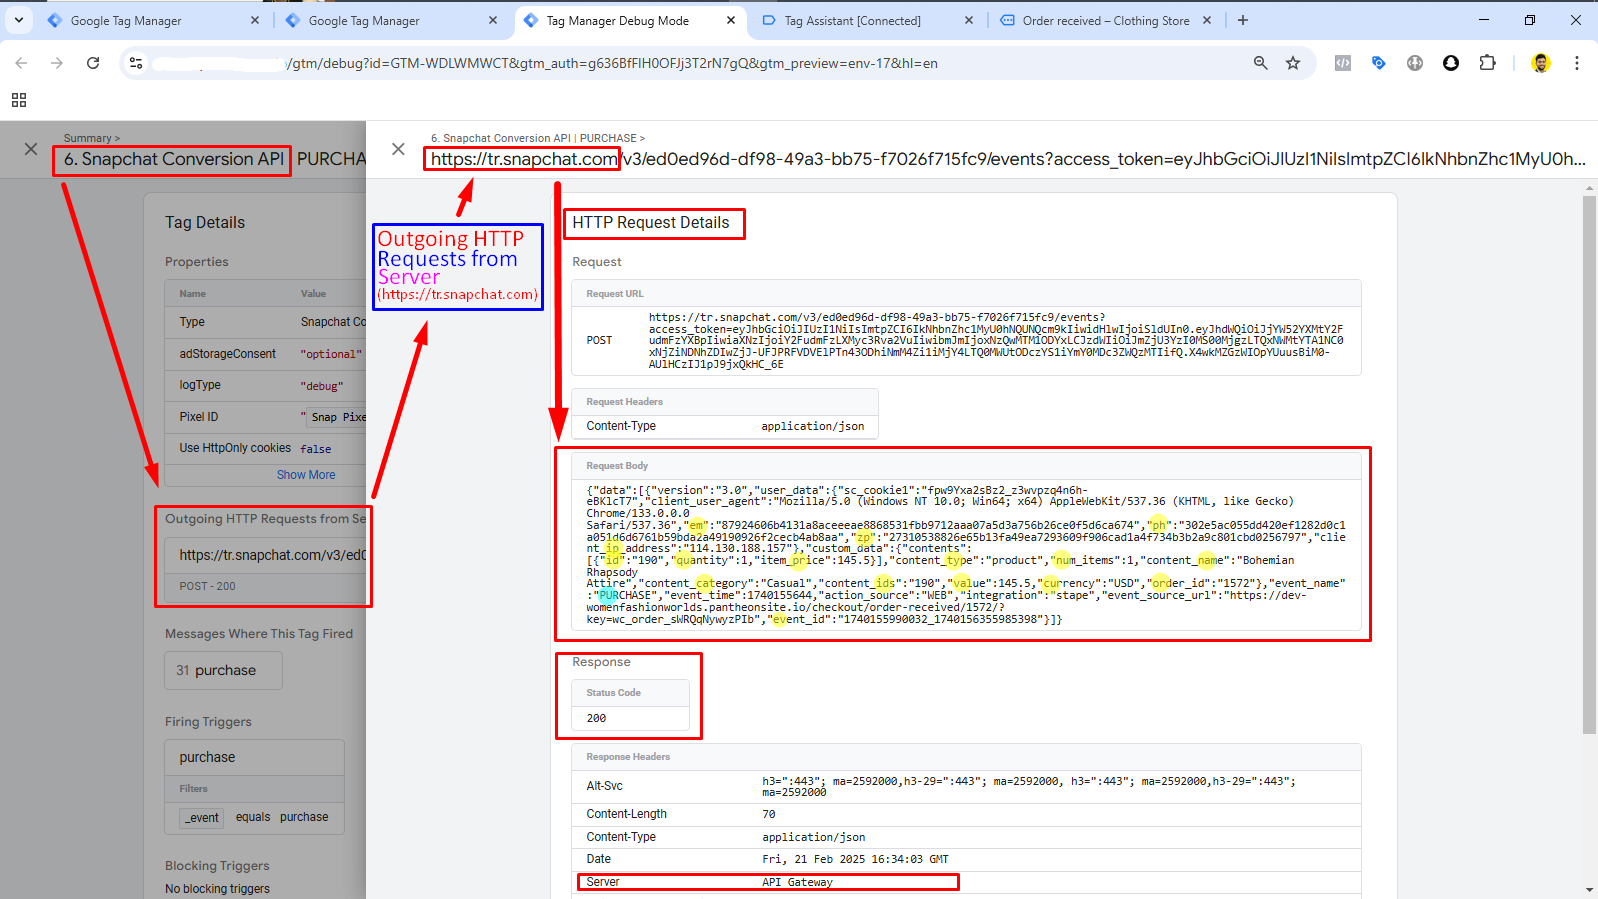Click the Google profile avatar
Image resolution: width=1598 pixels, height=899 pixels.
[1540, 63]
